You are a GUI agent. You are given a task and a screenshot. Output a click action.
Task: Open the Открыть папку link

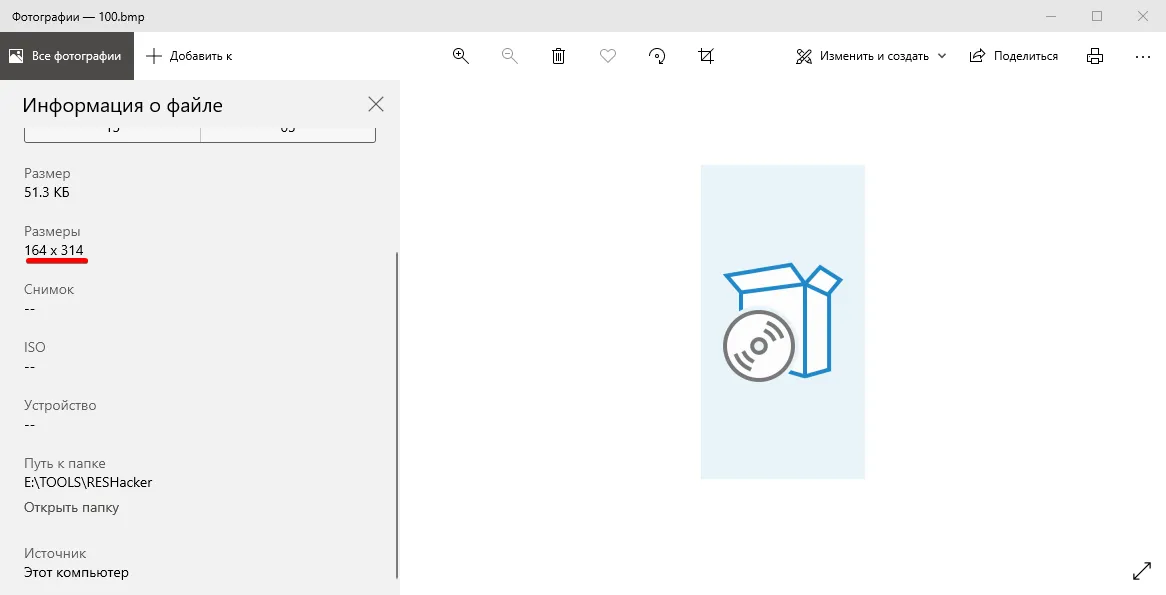coord(71,507)
